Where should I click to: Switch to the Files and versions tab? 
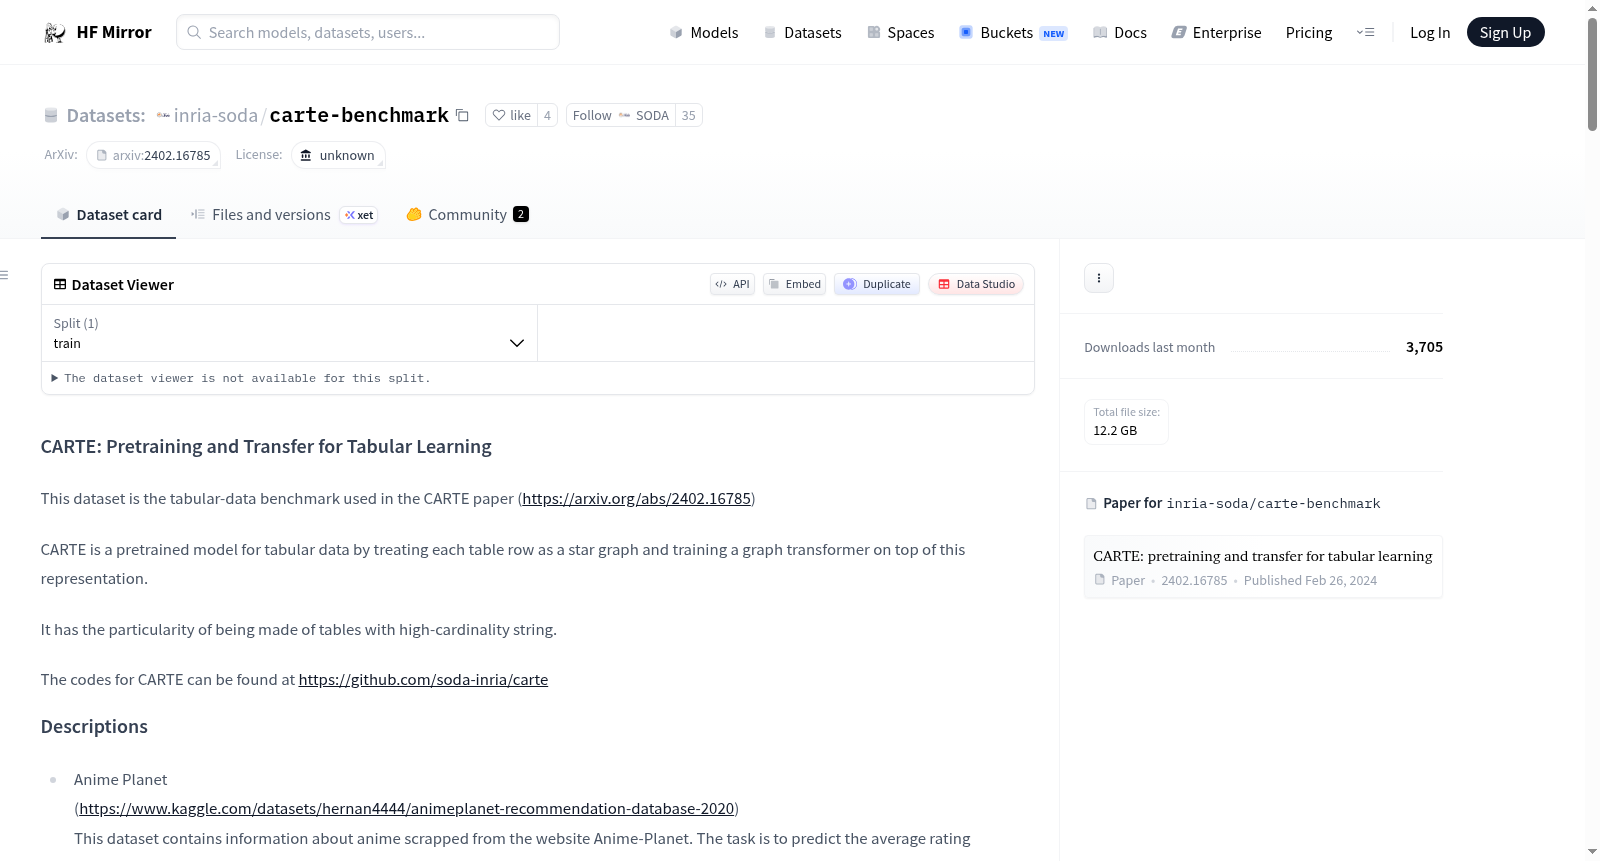coord(284,215)
